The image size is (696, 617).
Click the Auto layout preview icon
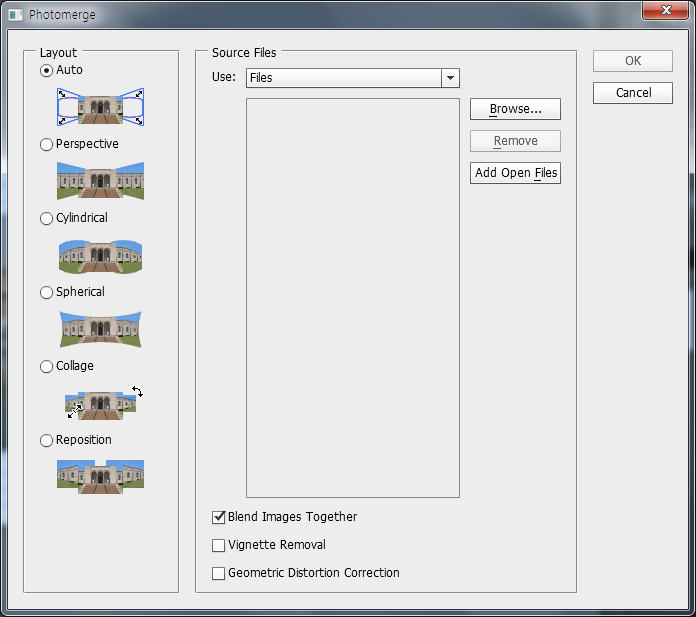[100, 106]
